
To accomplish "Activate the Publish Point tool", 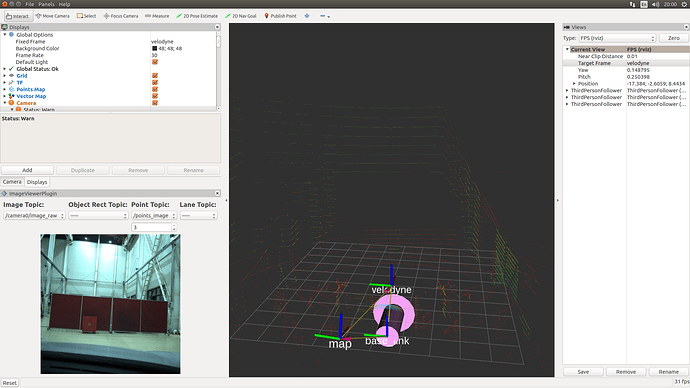I will [280, 16].
